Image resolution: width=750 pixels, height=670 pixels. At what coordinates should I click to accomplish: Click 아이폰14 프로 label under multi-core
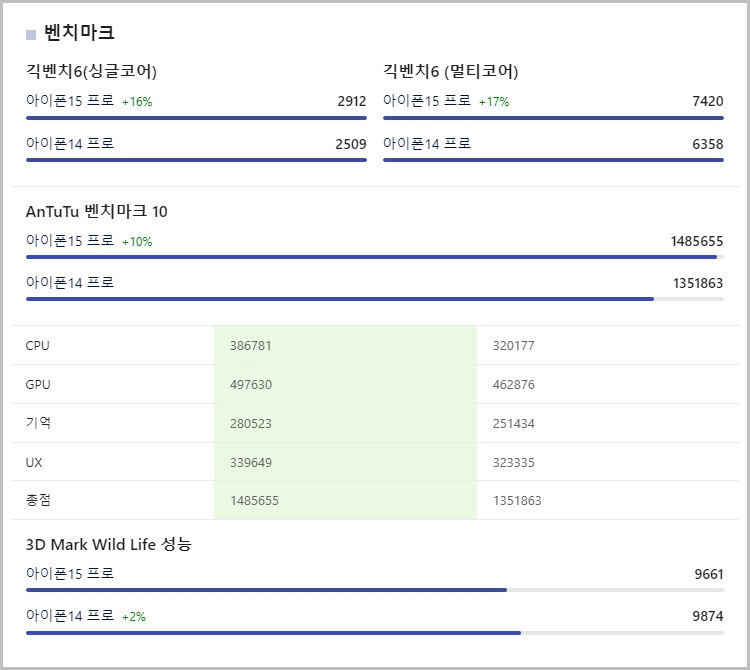point(427,143)
